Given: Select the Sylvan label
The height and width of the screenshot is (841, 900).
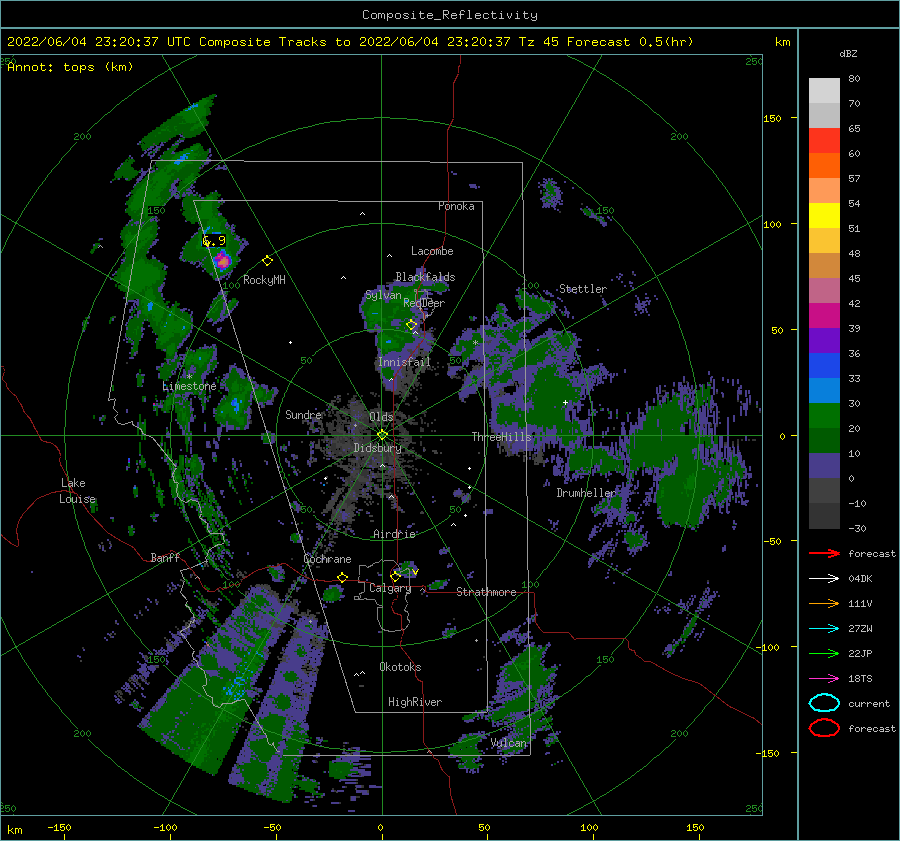Looking at the screenshot, I should pos(383,296).
